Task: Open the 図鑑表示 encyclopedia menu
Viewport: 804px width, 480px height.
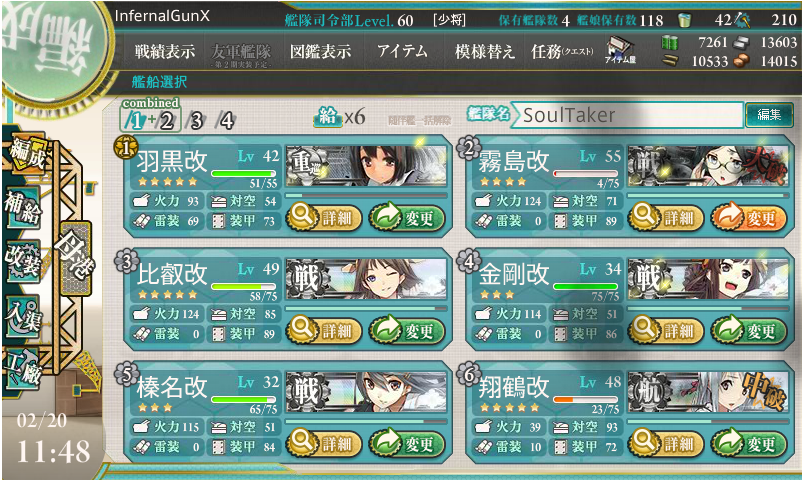Action: click(x=320, y=51)
